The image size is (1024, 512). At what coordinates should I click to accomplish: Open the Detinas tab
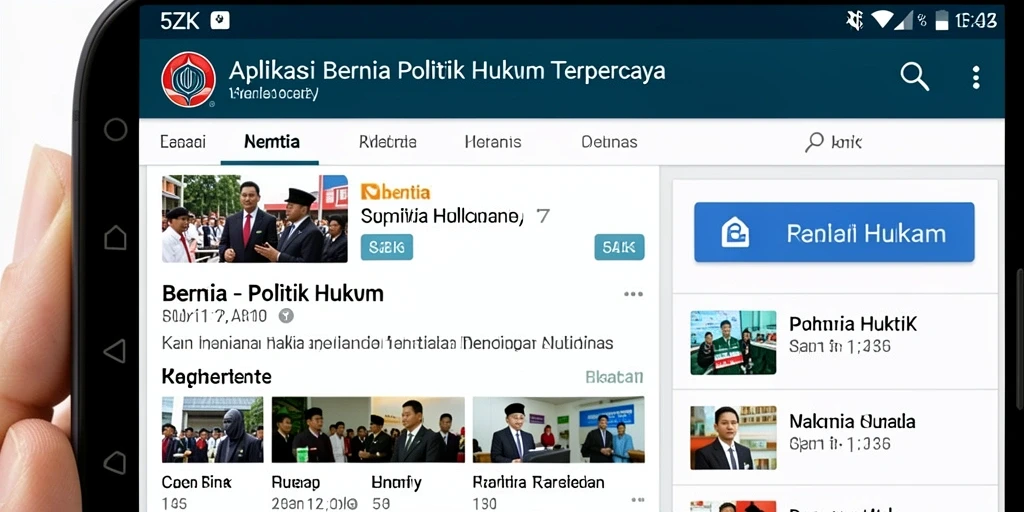click(609, 142)
